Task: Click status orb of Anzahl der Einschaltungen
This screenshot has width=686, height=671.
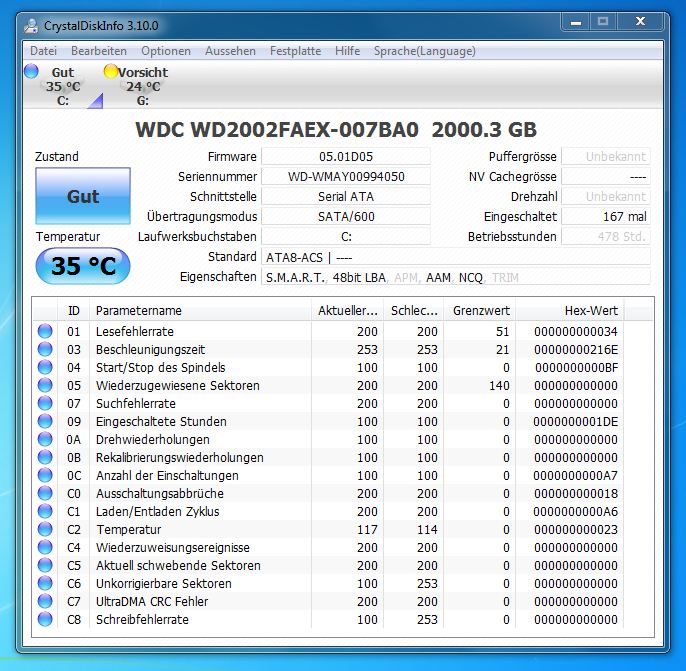Action: (x=45, y=475)
